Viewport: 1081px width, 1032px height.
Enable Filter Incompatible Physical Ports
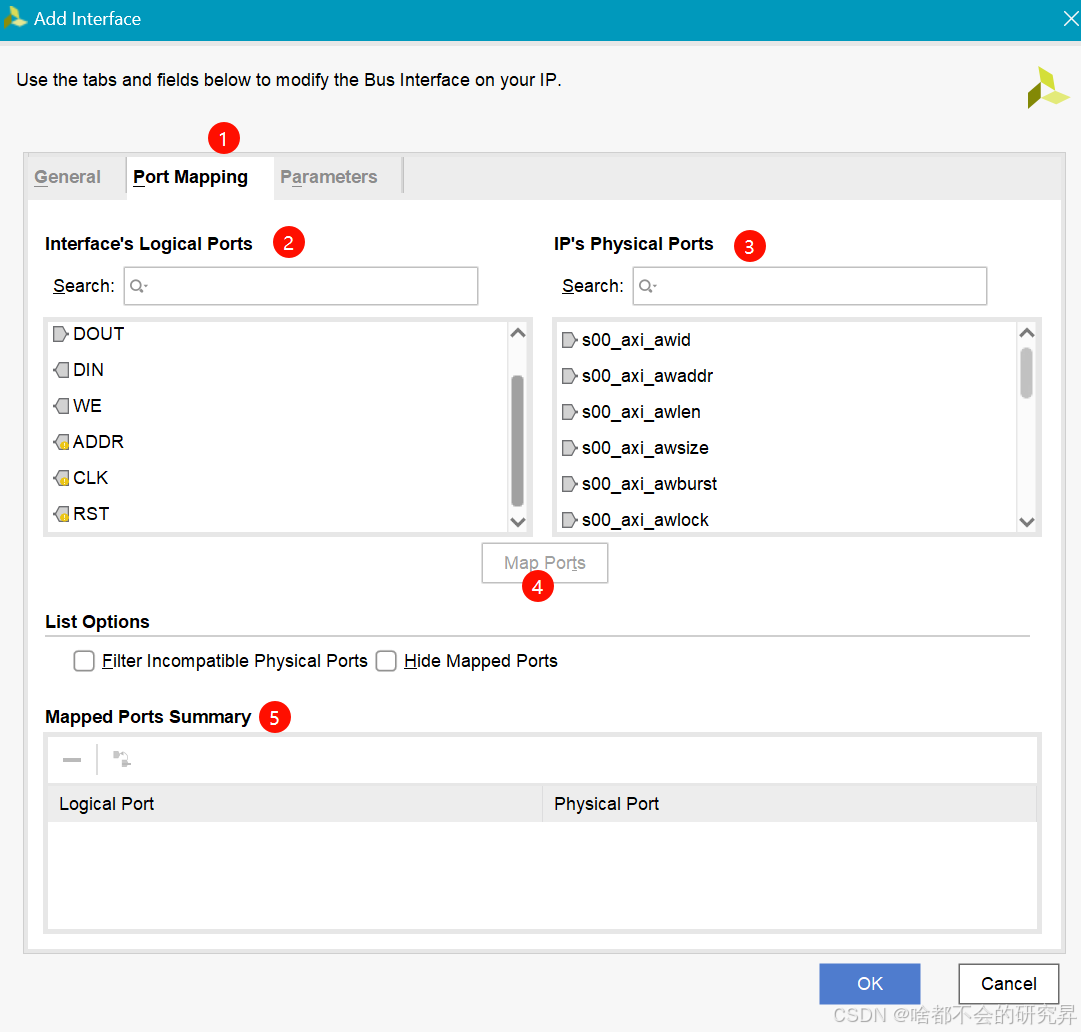click(x=84, y=661)
